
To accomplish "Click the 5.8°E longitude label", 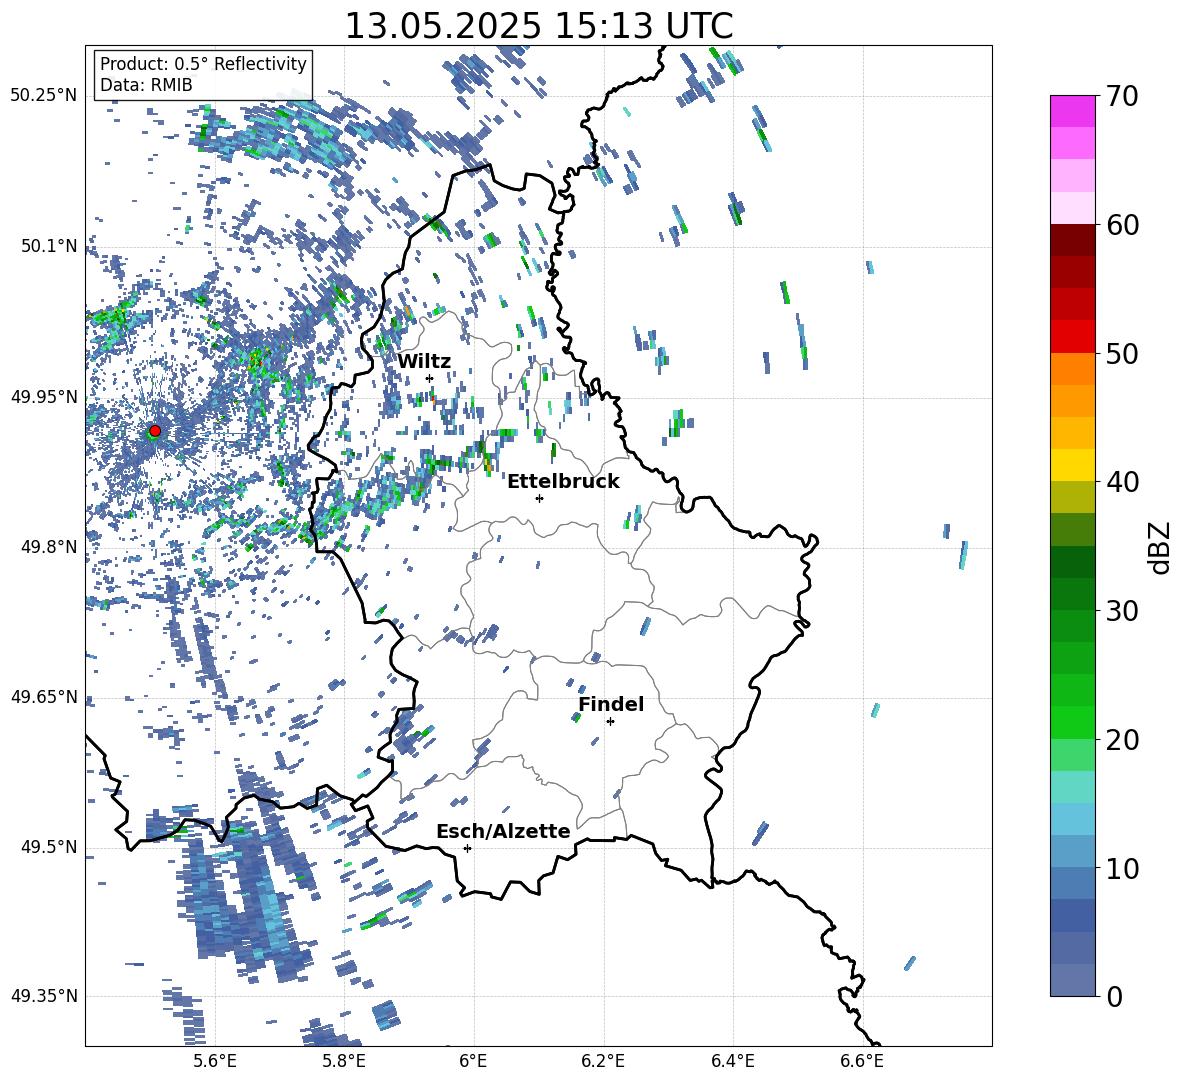I will 344,1061.
